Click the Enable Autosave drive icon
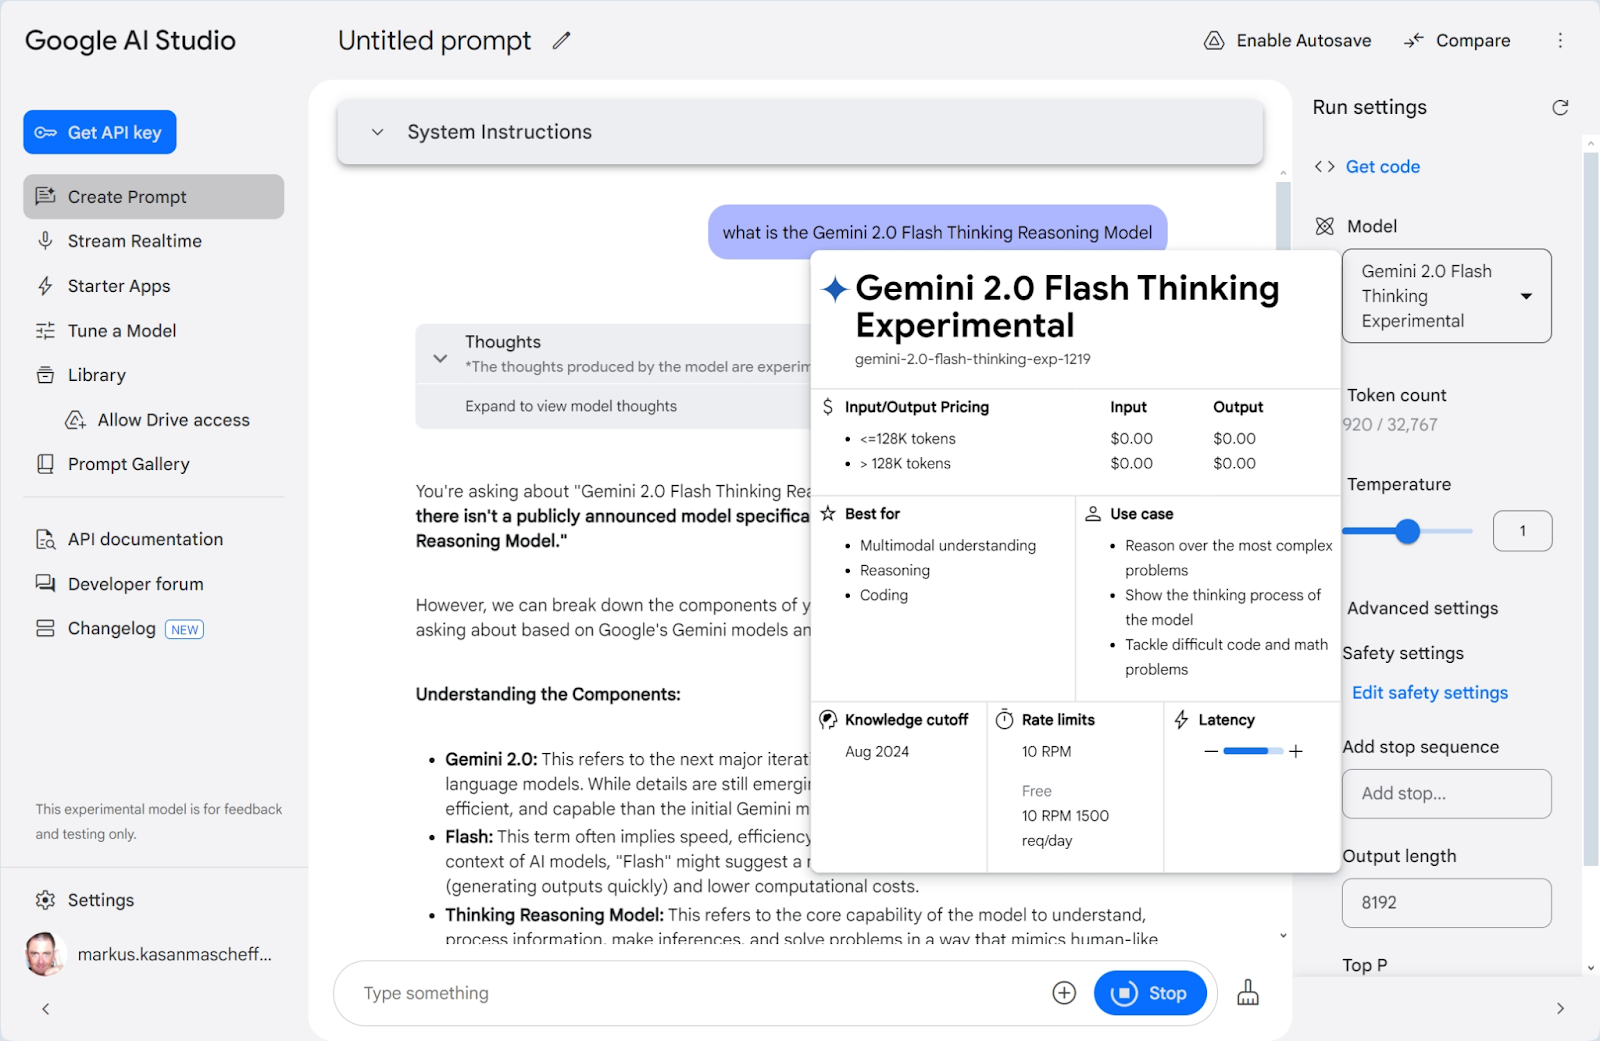Screen dimensions: 1600x1041 click(1214, 40)
